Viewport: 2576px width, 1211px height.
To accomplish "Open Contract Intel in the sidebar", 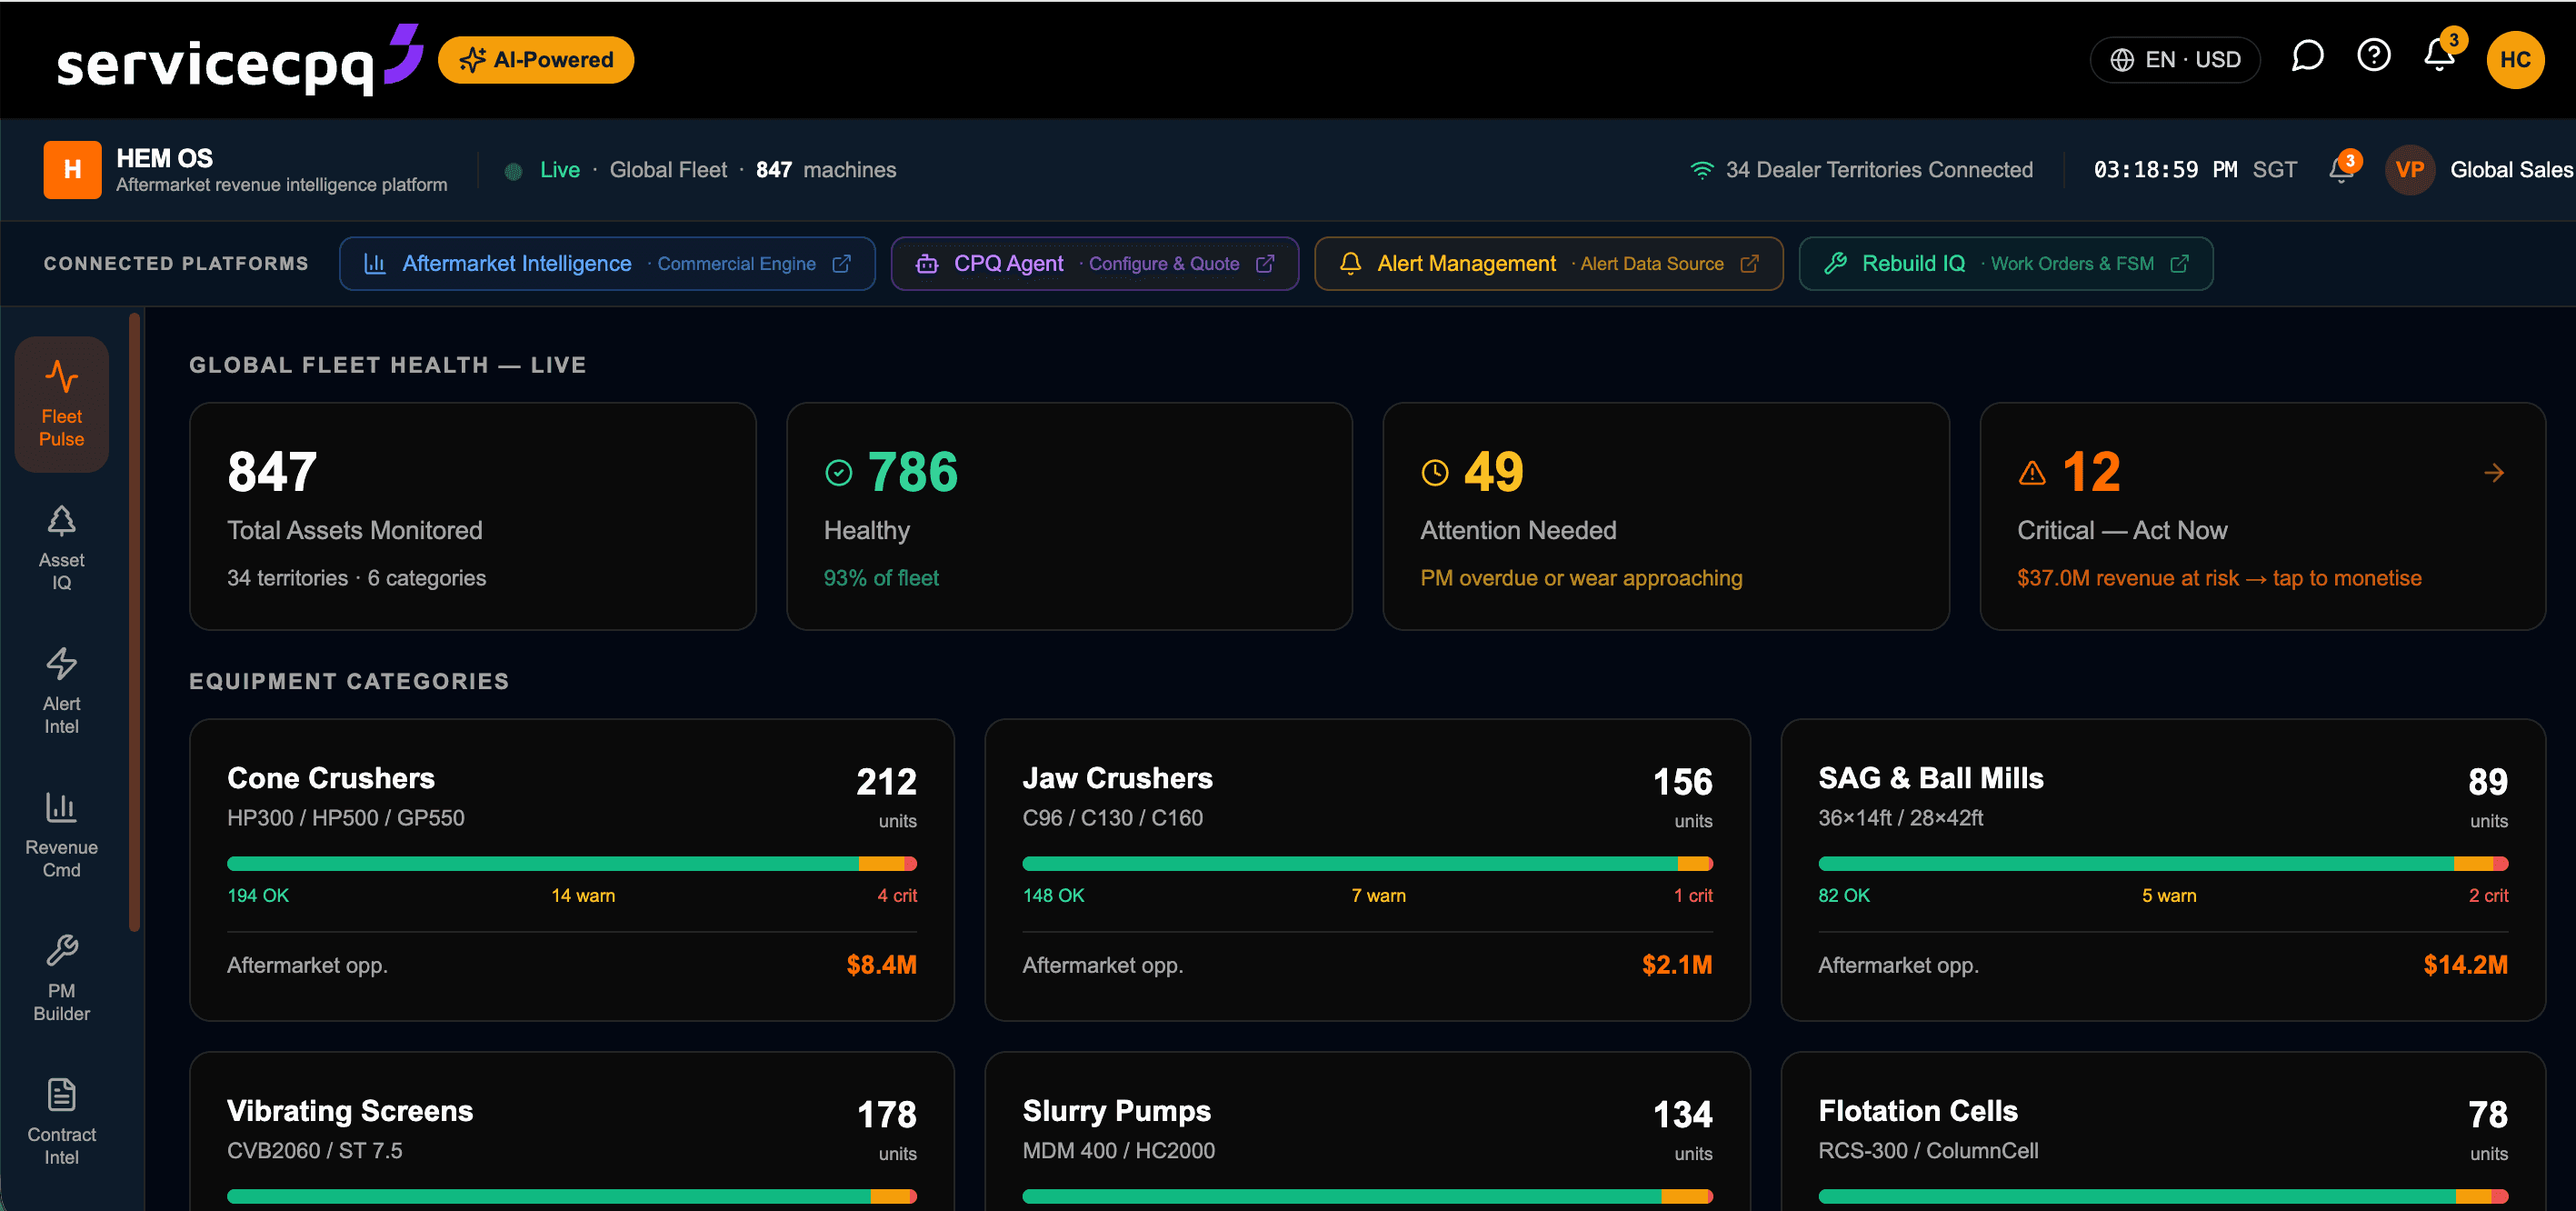I will [61, 1122].
